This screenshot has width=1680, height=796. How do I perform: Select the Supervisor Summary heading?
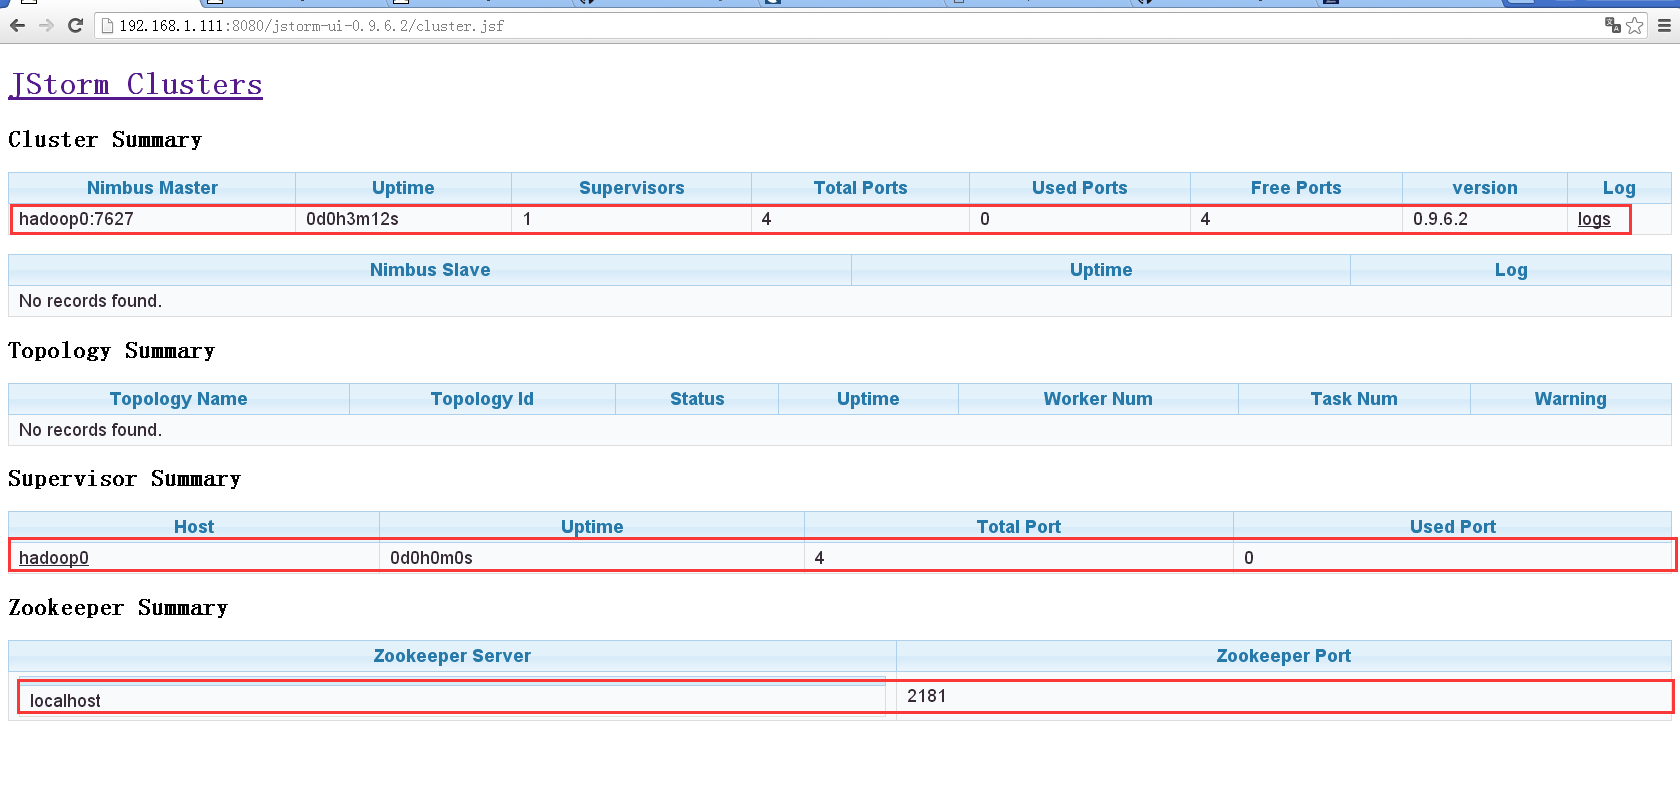point(125,478)
